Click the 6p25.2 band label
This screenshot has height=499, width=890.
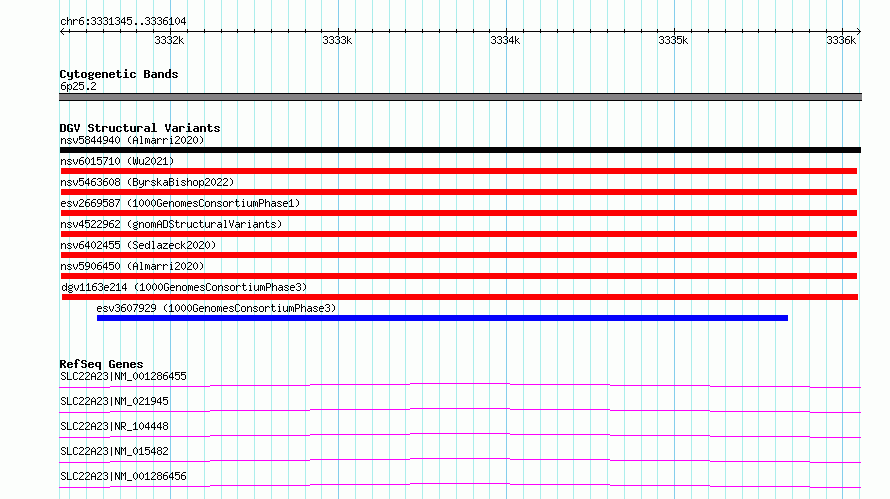click(x=78, y=86)
